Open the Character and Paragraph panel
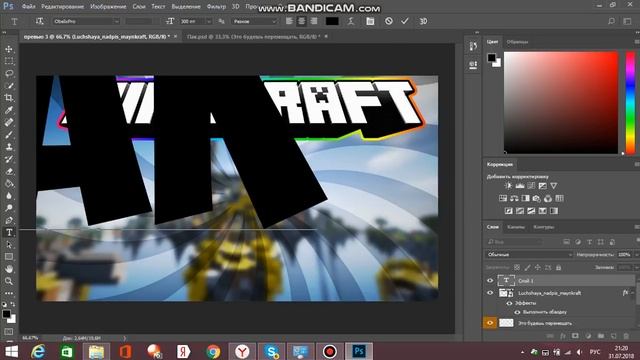Screen dimensions: 640x360 pos(370,21)
